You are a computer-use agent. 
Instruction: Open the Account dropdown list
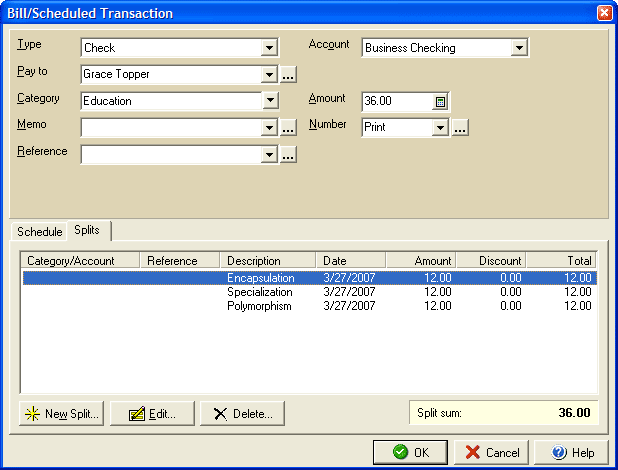[518, 47]
